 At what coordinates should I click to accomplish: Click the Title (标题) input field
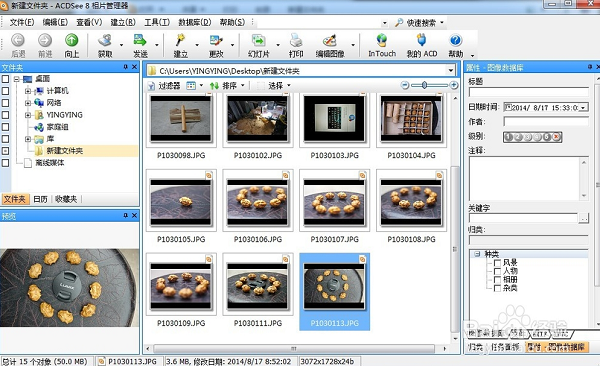(528, 92)
